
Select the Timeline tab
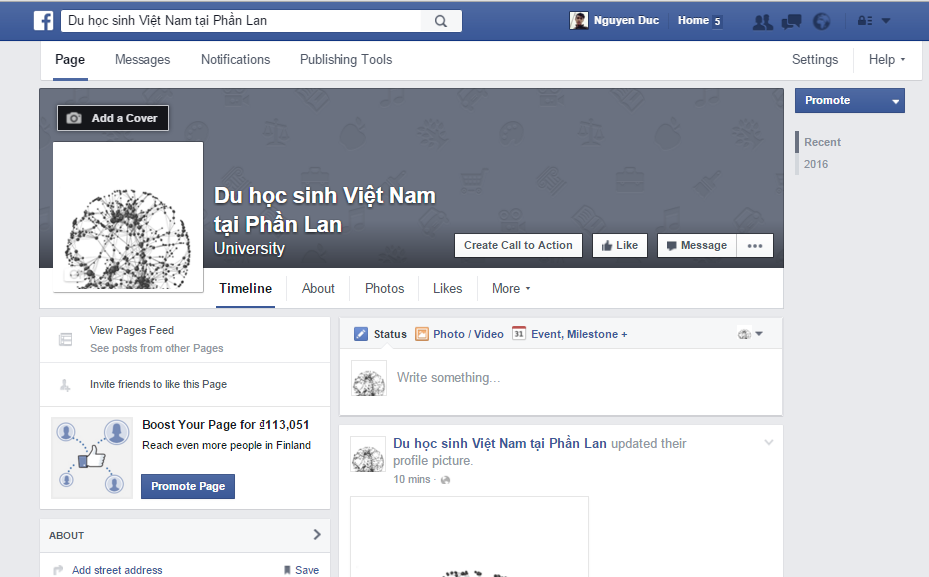click(245, 288)
